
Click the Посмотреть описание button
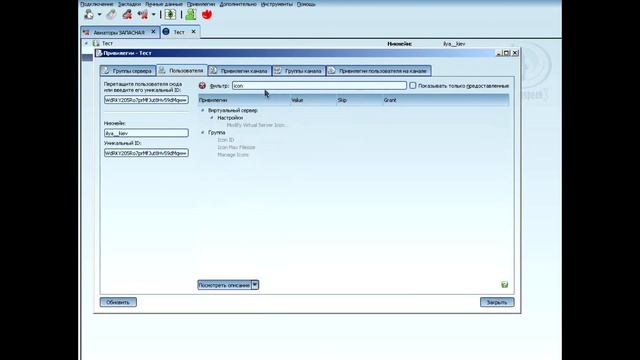(224, 285)
